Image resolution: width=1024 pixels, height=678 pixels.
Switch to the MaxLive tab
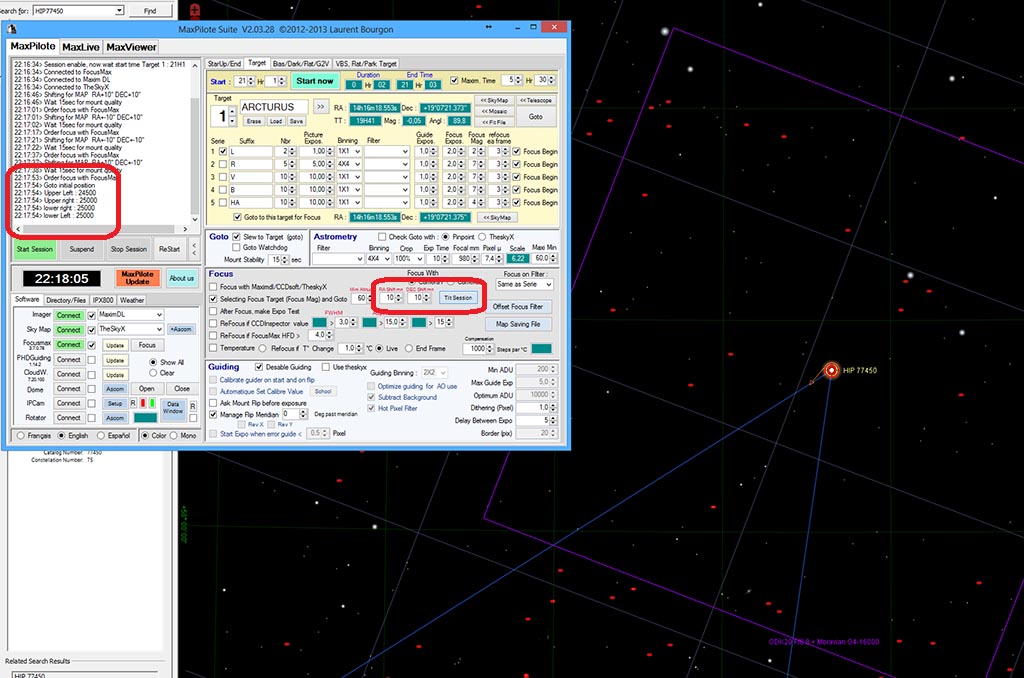click(80, 47)
